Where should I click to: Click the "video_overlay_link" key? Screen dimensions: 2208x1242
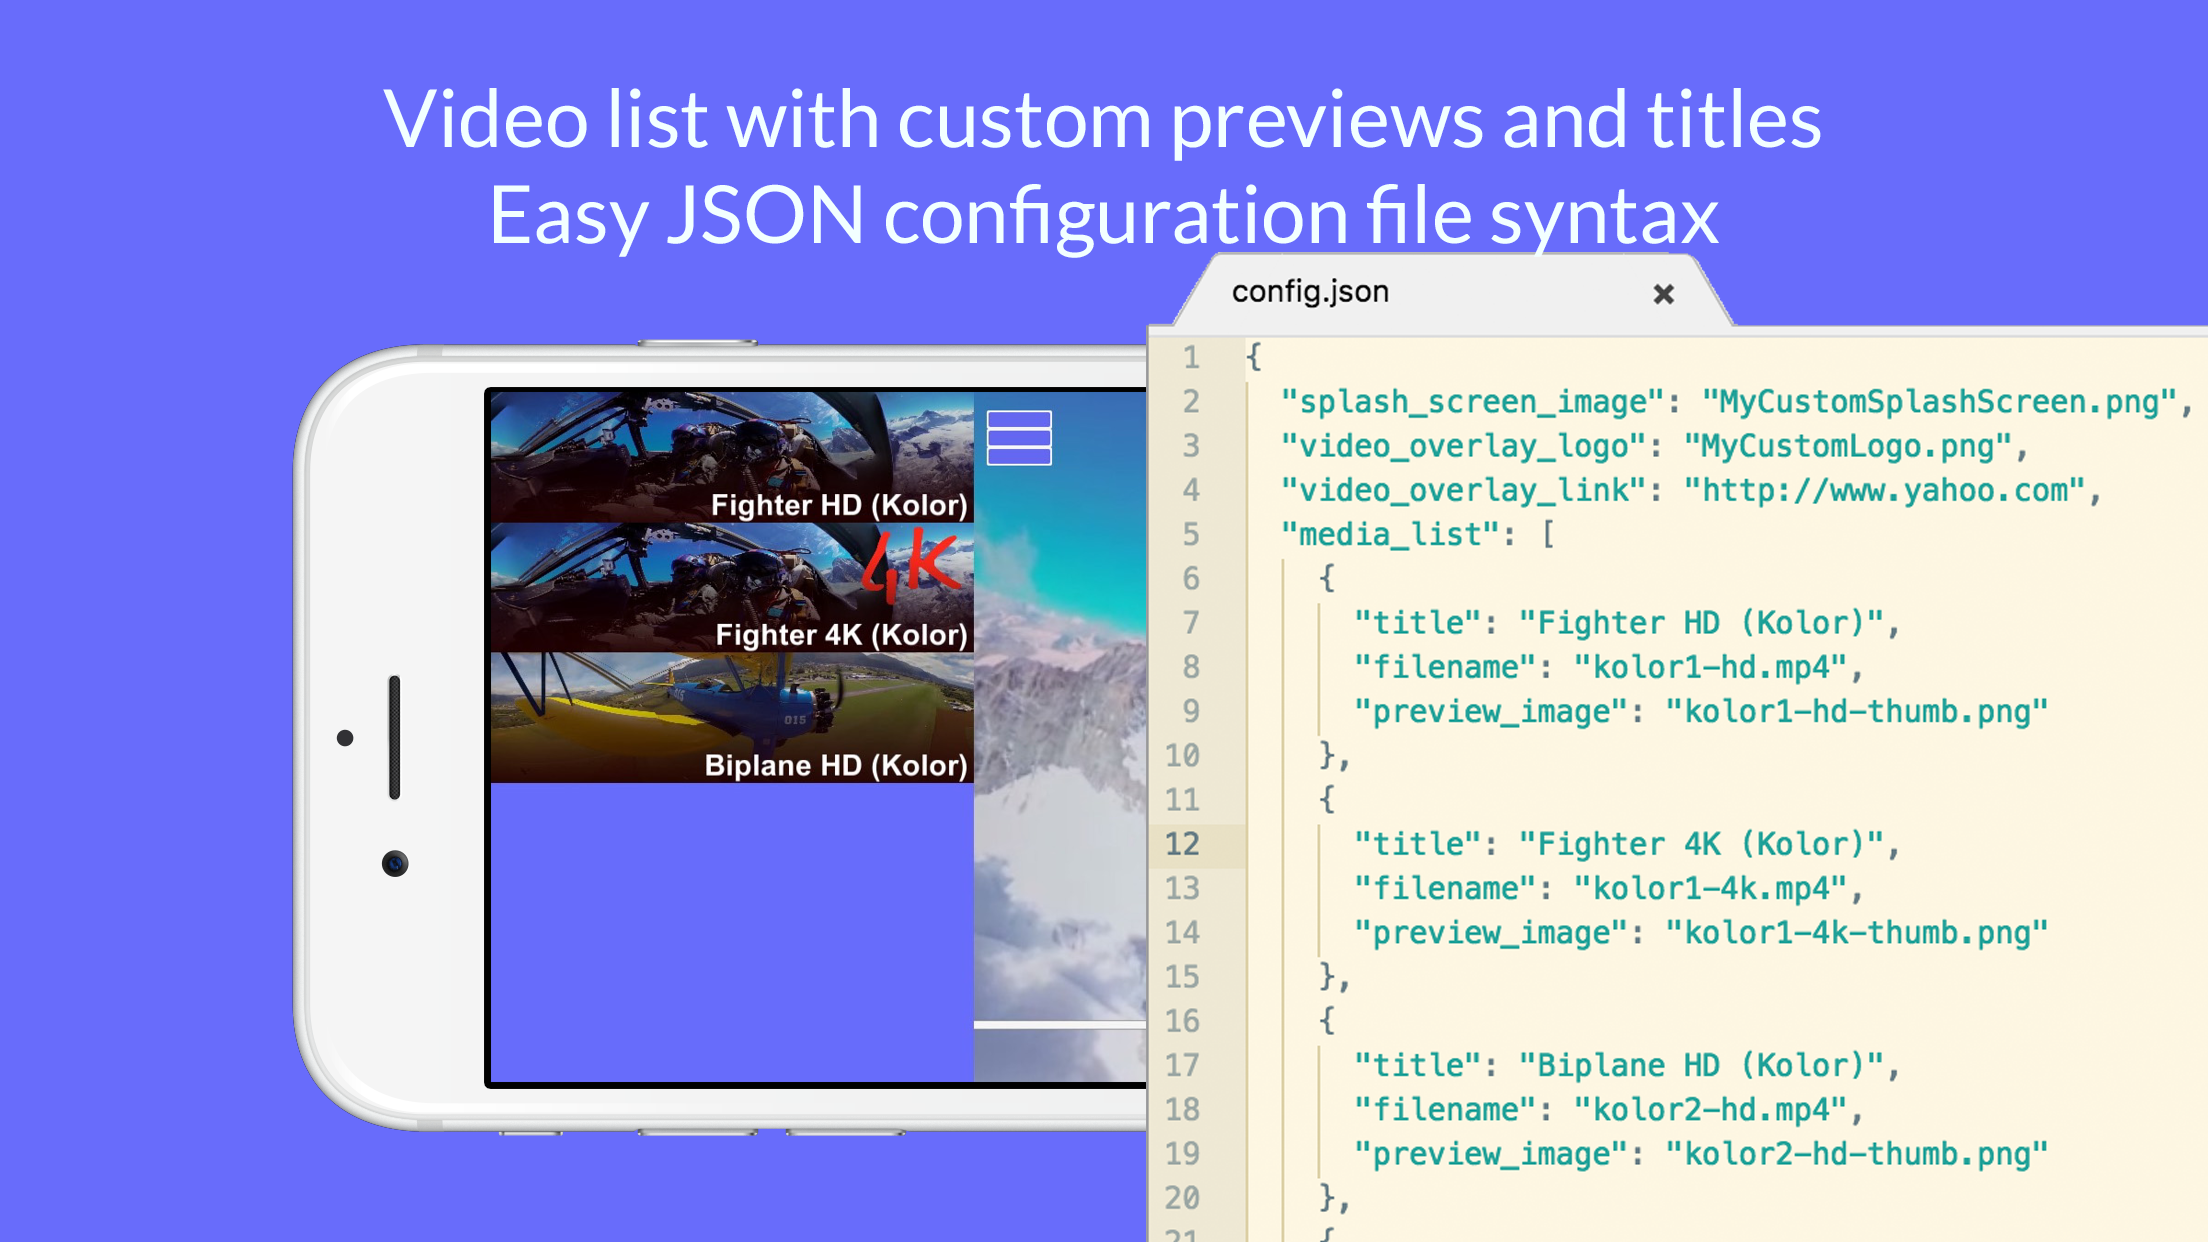pos(1463,490)
